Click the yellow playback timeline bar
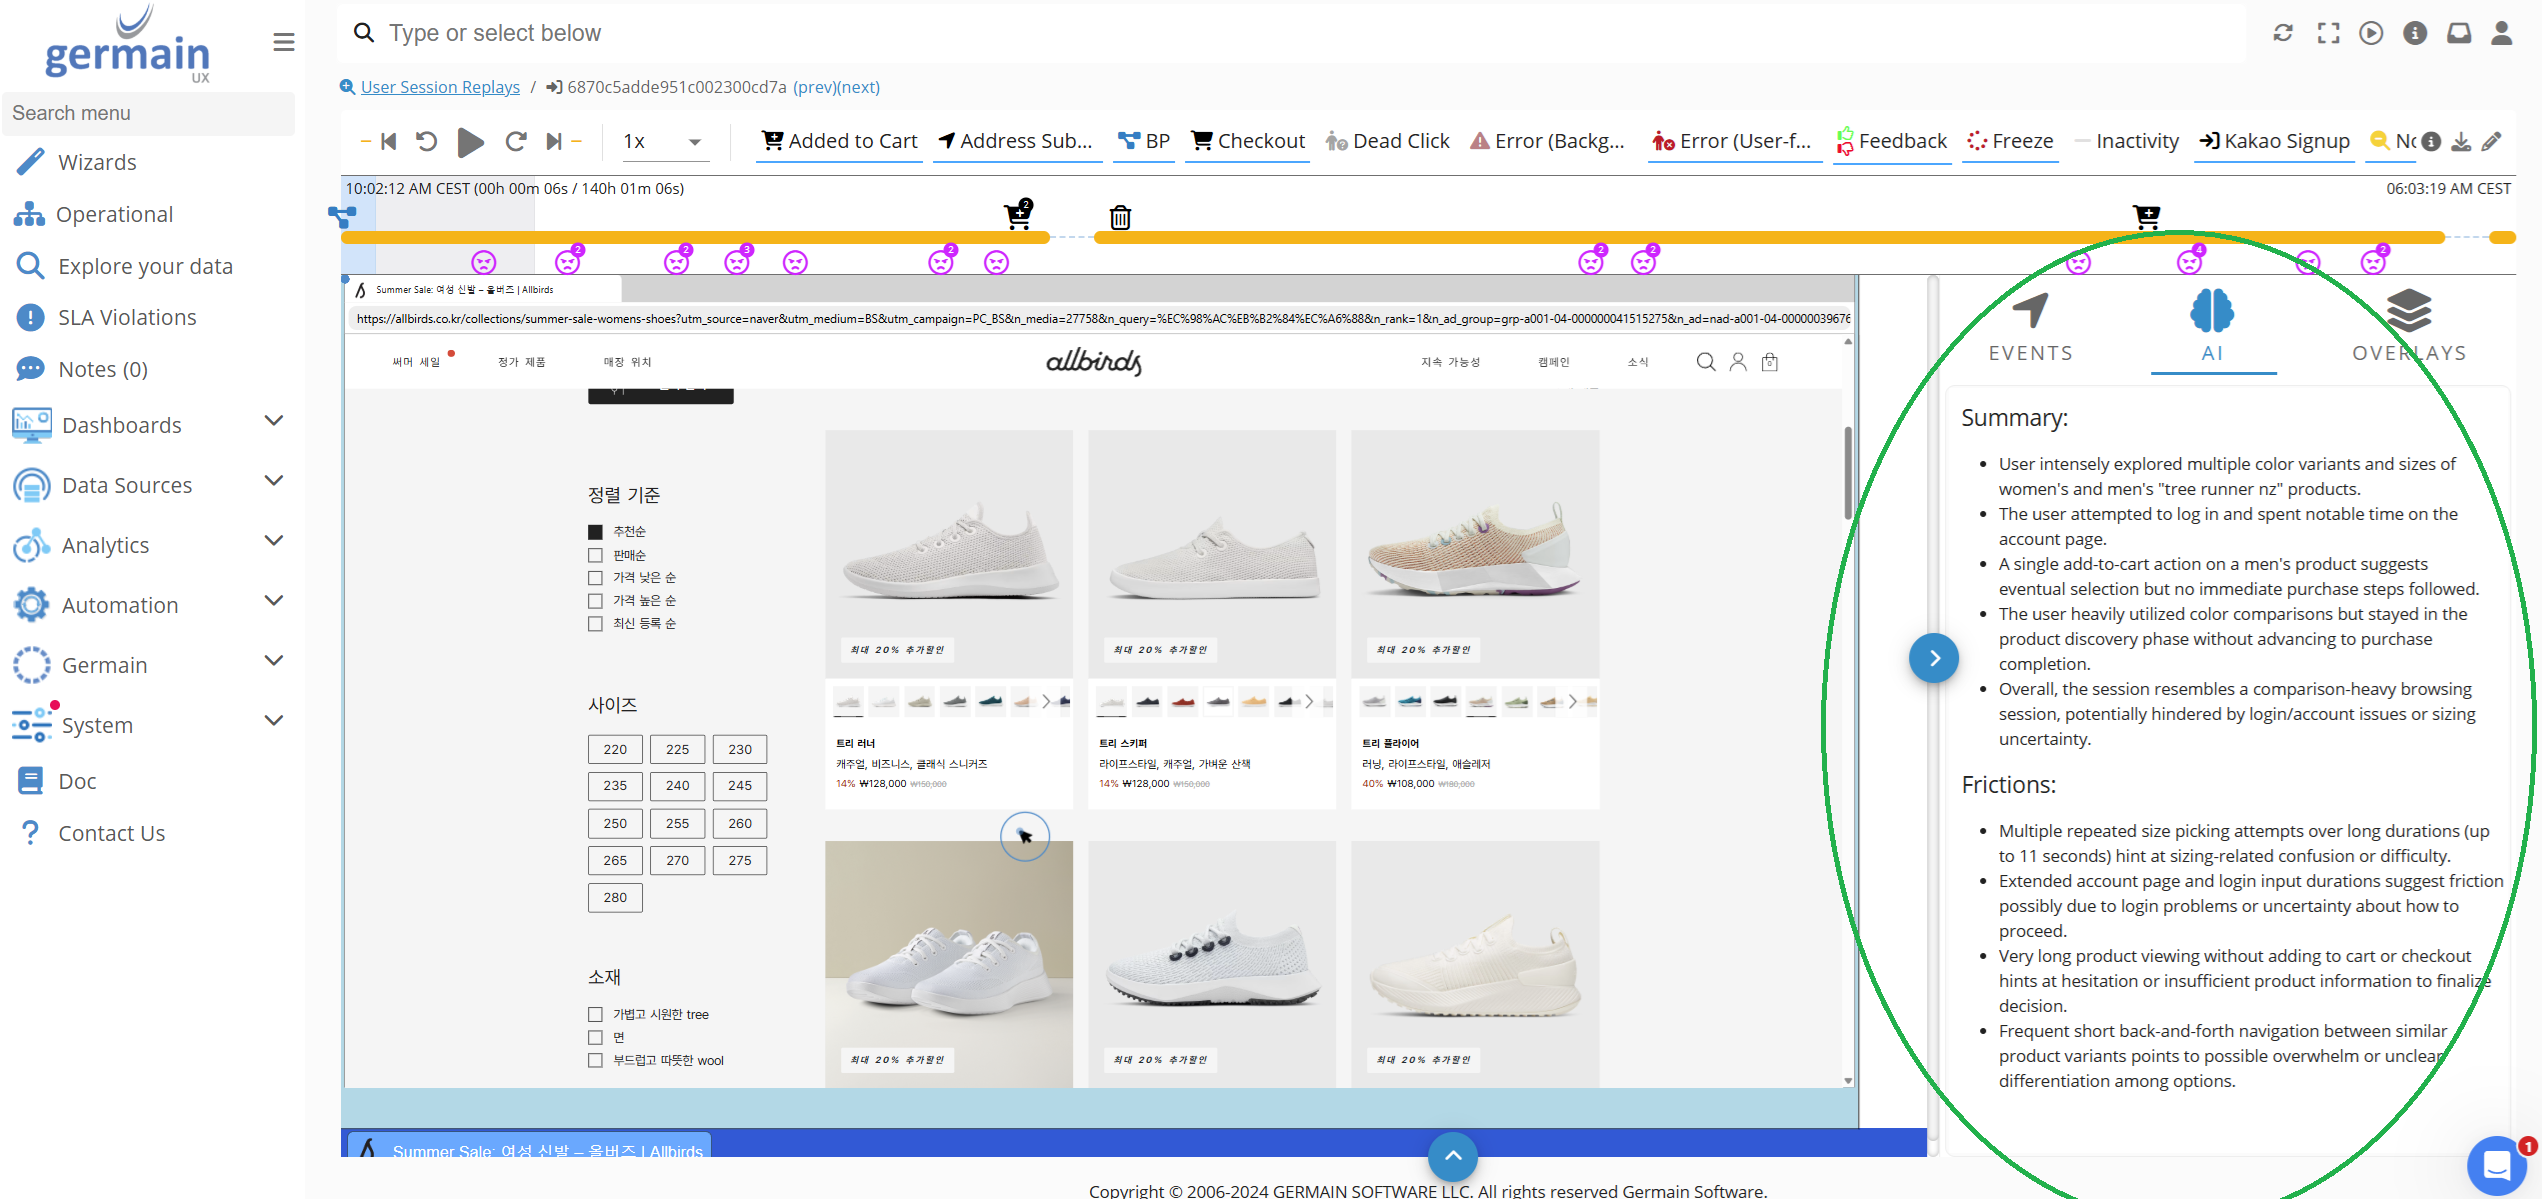 (x=1400, y=237)
